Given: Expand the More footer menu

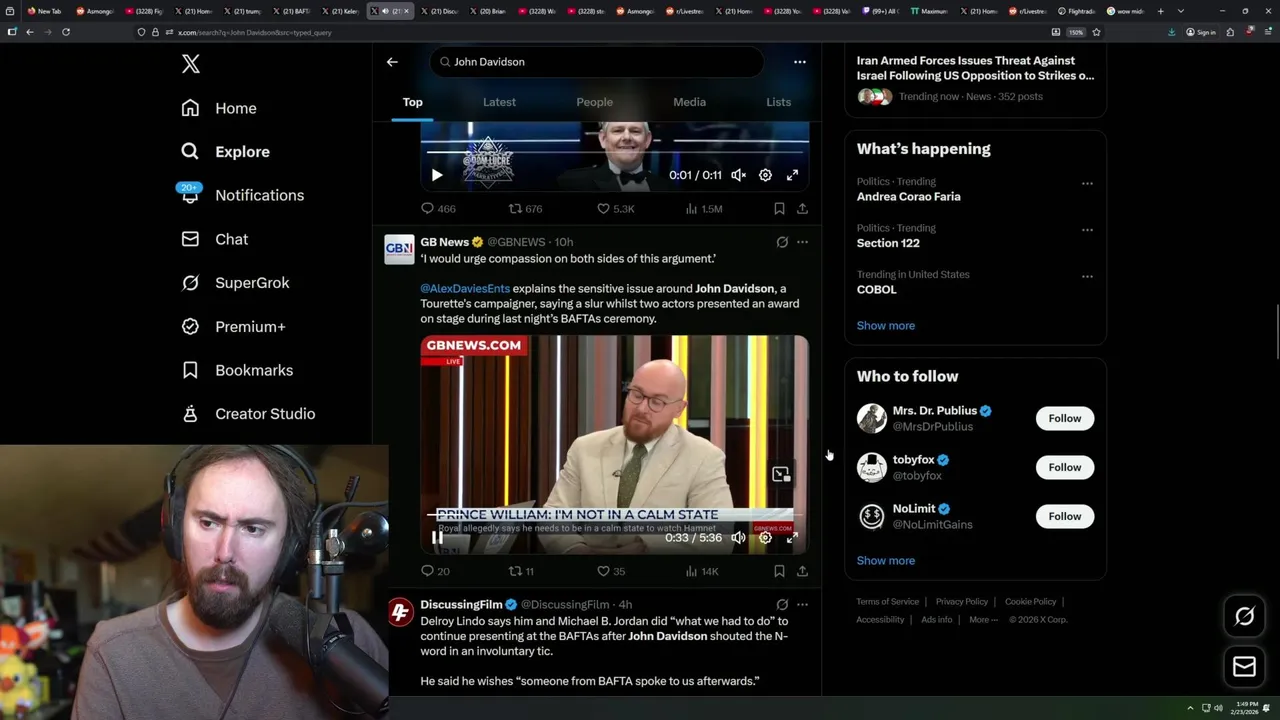Looking at the screenshot, I should [983, 620].
